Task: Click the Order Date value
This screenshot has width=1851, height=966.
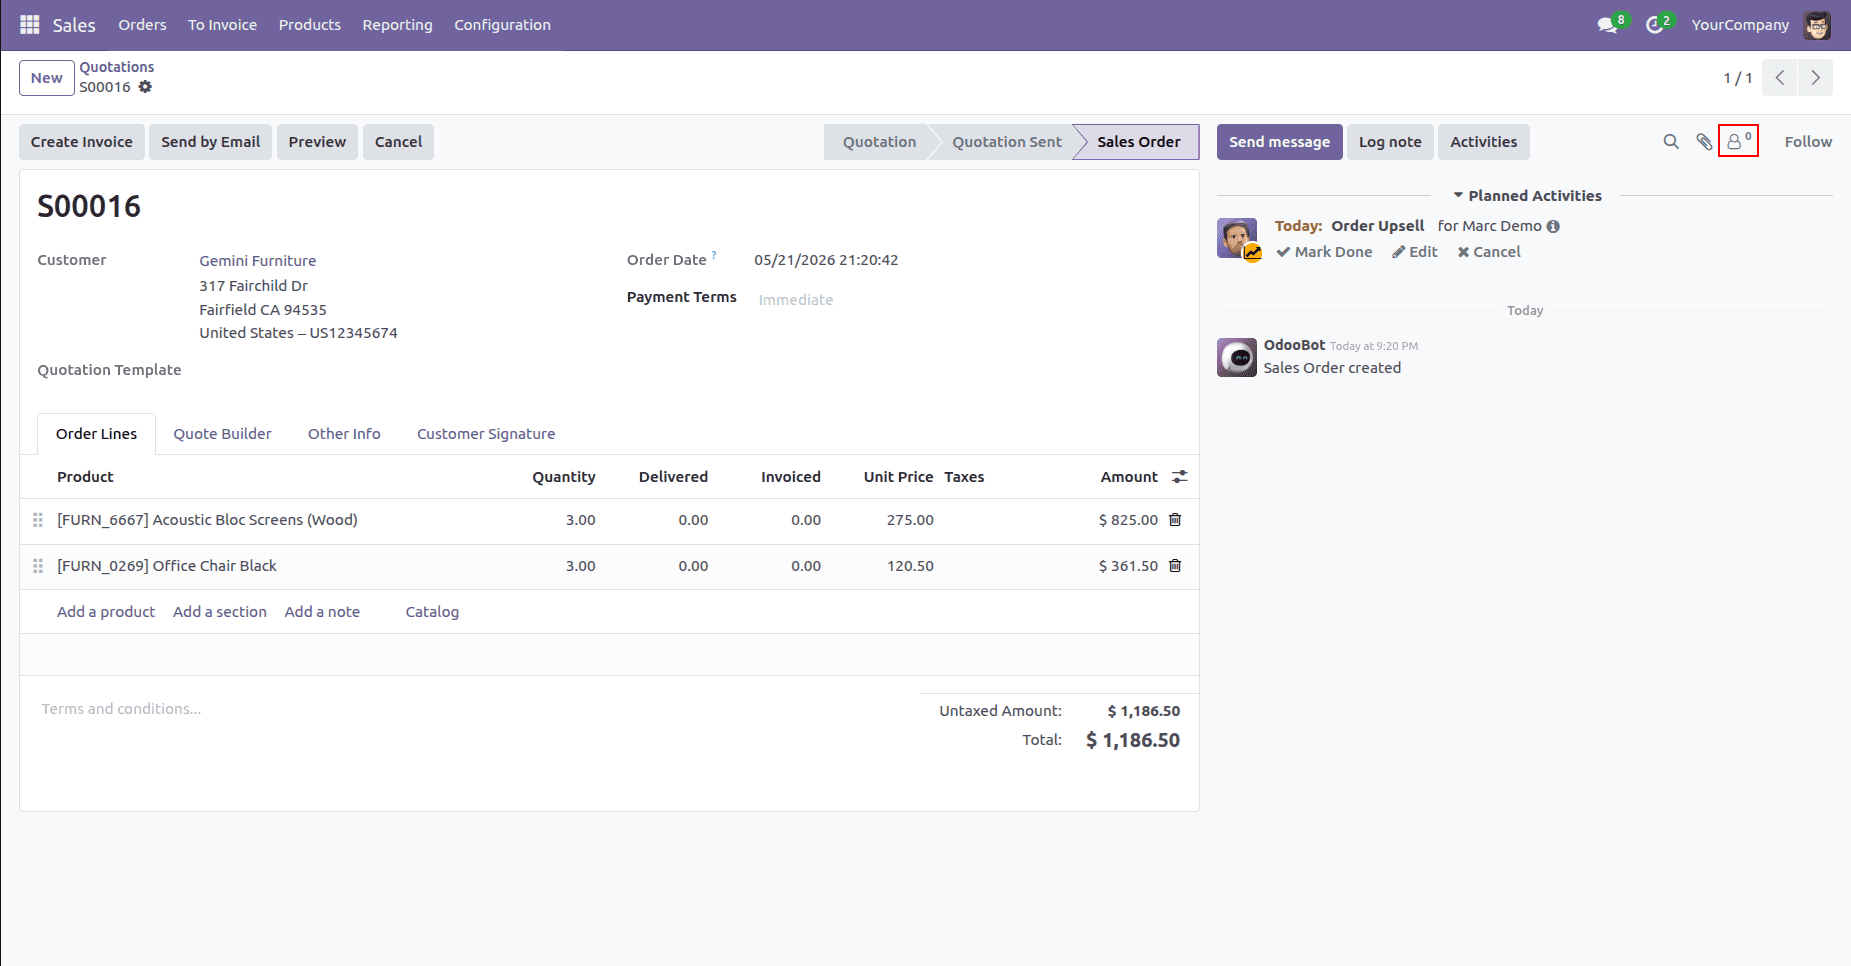Action: pos(826,260)
